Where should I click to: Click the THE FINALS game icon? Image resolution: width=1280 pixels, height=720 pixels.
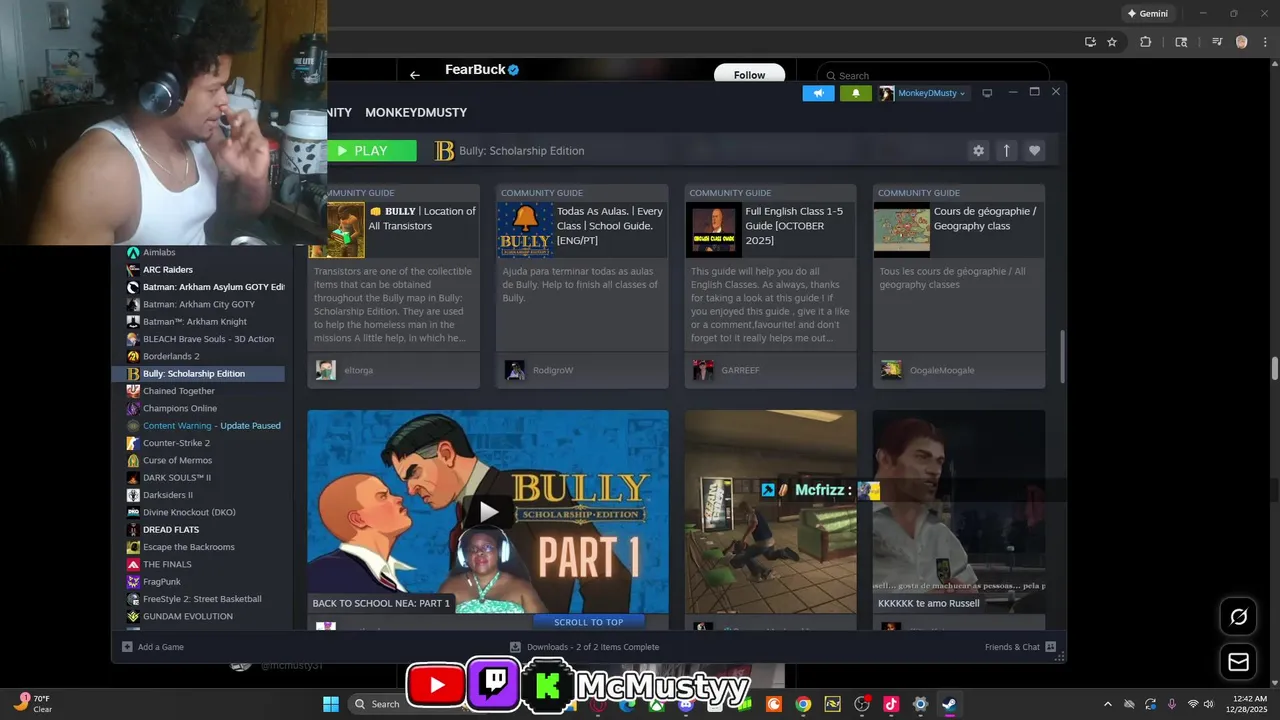[133, 564]
